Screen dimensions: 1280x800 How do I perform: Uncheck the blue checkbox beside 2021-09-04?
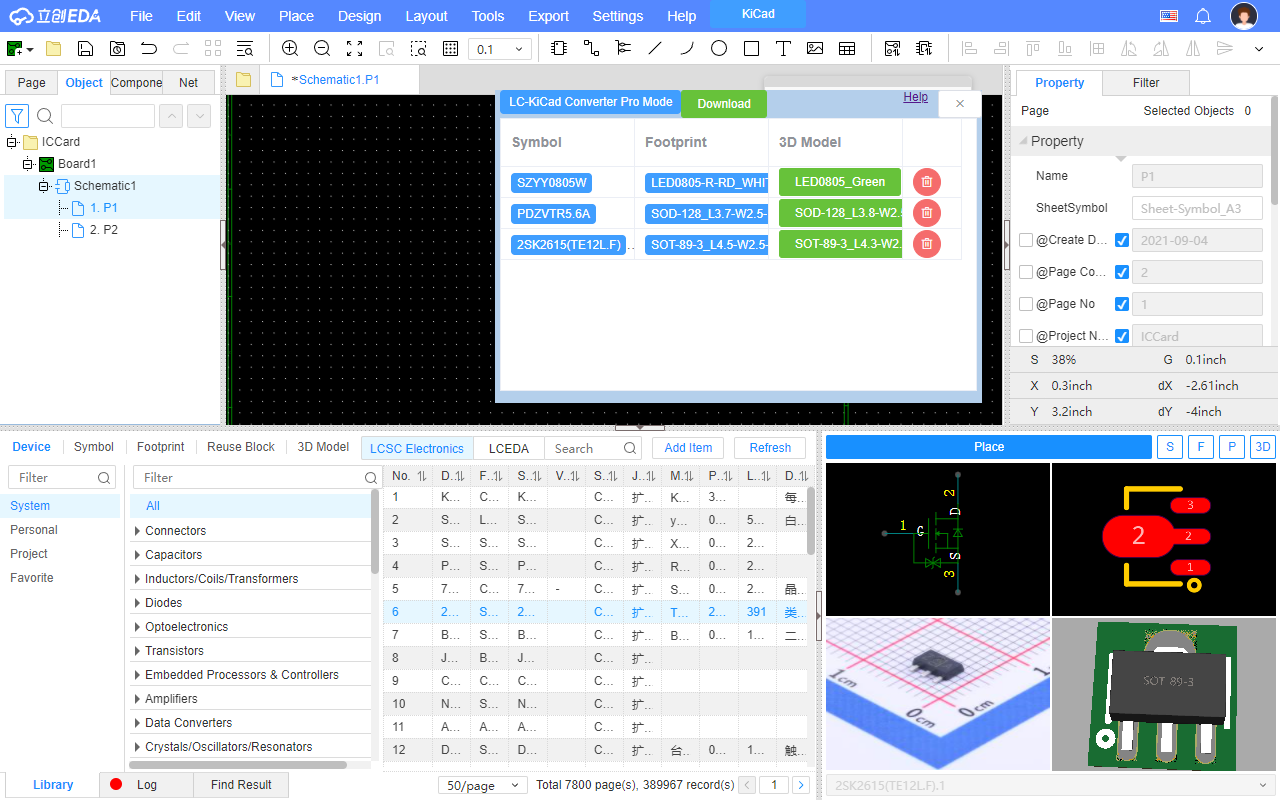click(x=1122, y=240)
